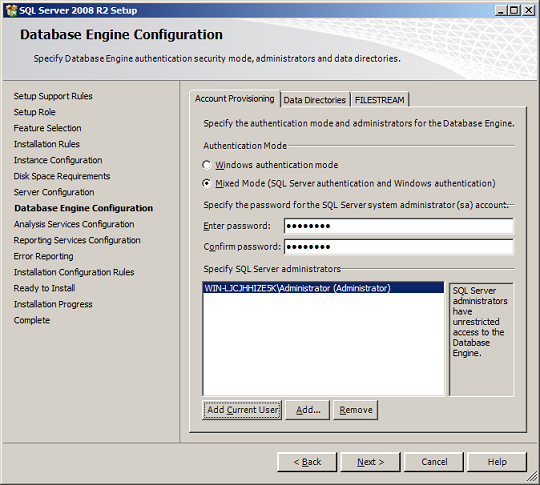
Task: Click Analysis Services Configuration step
Action: [74, 224]
